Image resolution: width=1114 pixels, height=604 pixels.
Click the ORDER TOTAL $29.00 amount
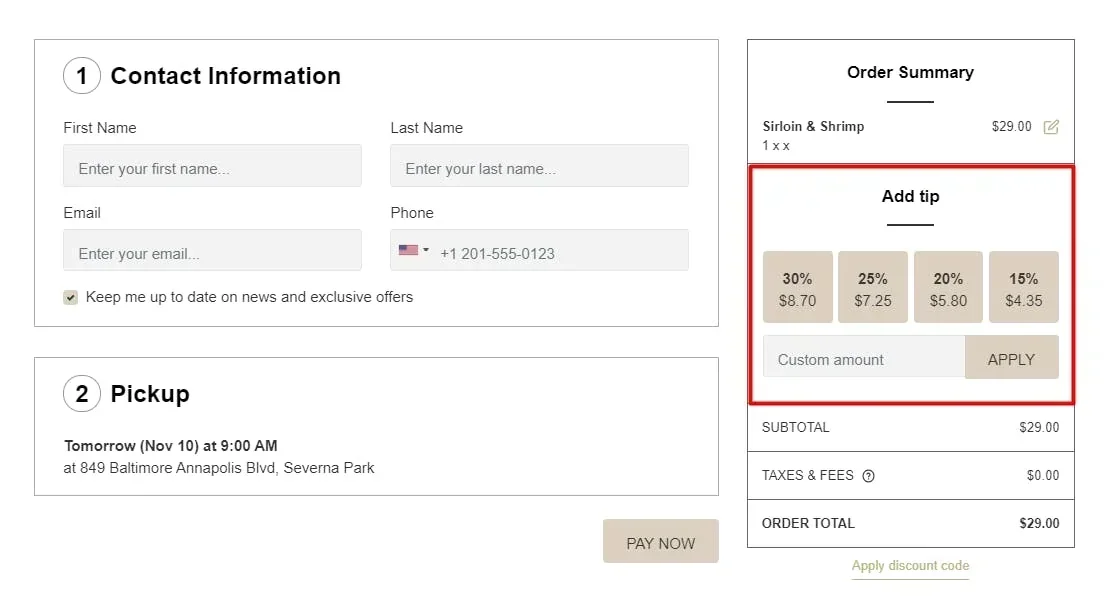tap(1039, 524)
